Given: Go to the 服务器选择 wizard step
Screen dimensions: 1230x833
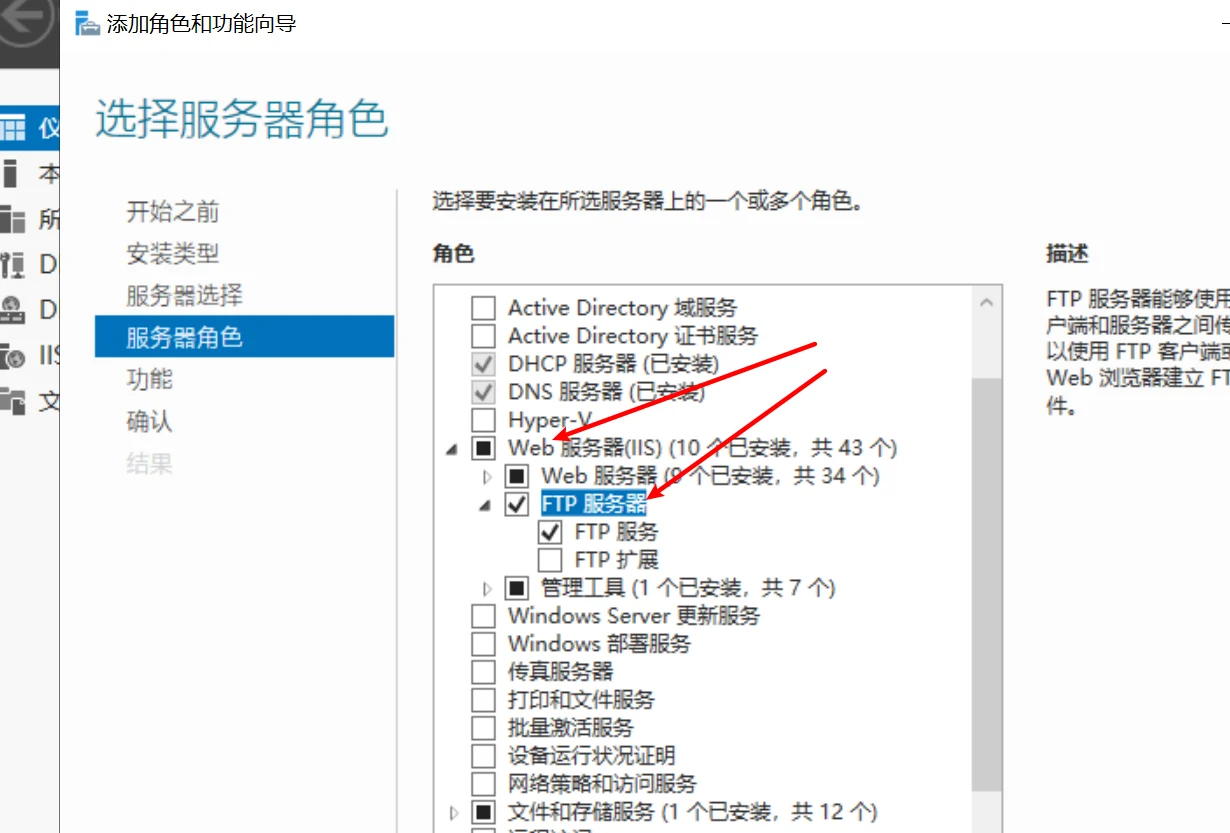Looking at the screenshot, I should pyautogui.click(x=184, y=296).
